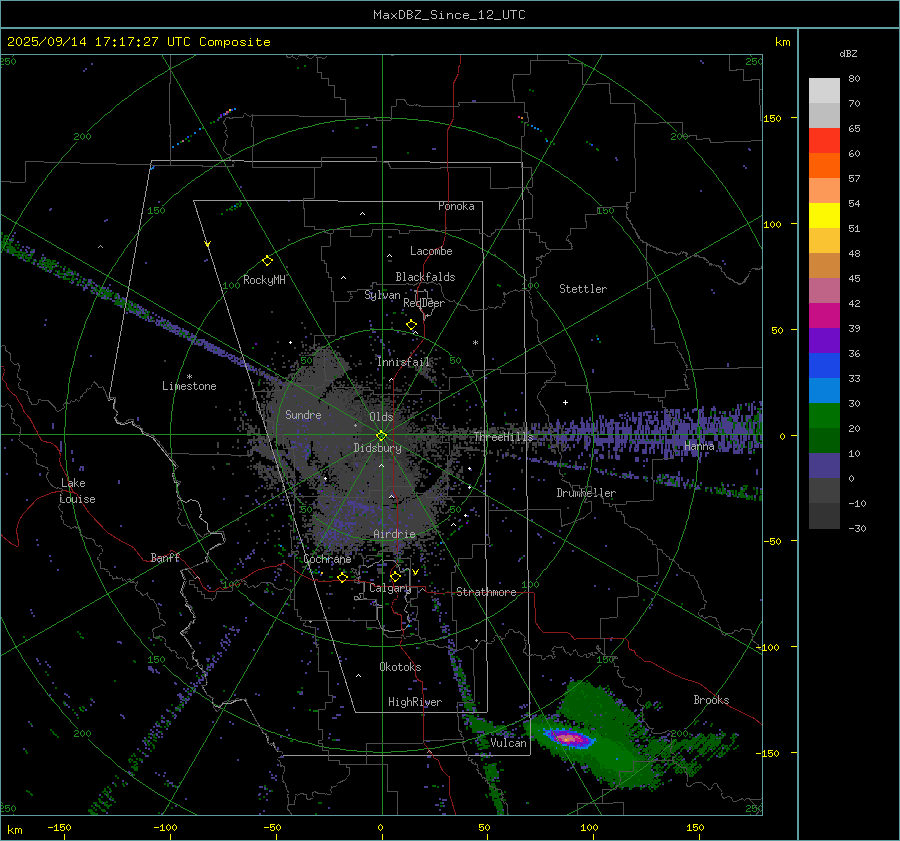Click the Blackfalds city label
This screenshot has height=841, width=900.
[425, 277]
